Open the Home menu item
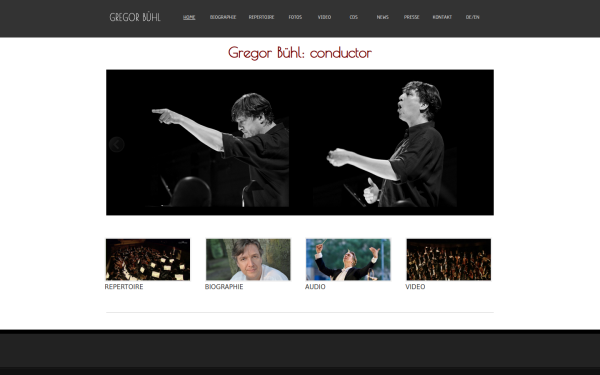The height and width of the screenshot is (375, 600). 189,17
